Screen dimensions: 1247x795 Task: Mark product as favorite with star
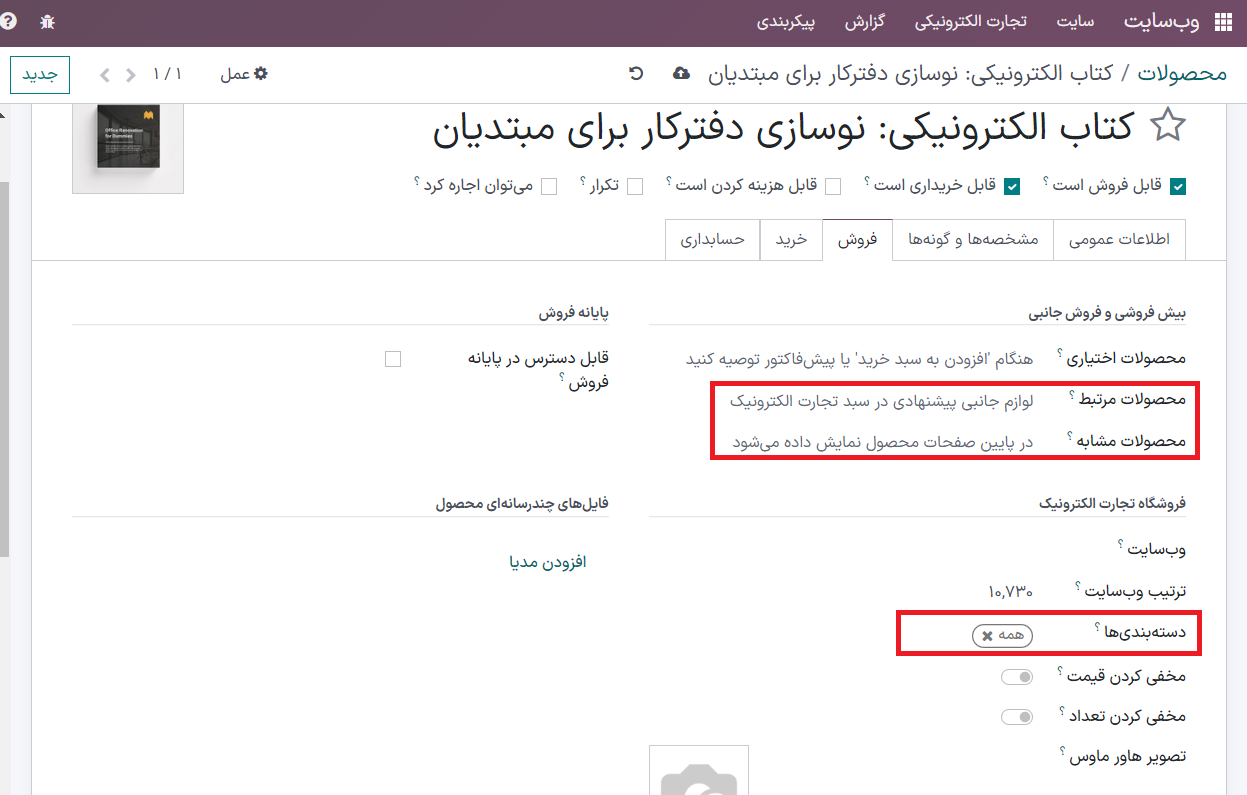1166,127
